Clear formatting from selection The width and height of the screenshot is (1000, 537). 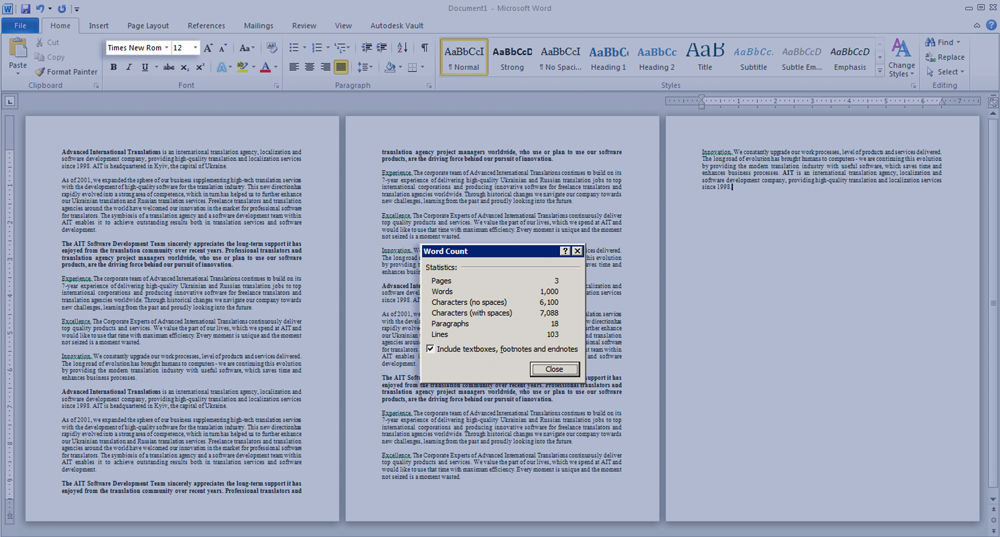pyautogui.click(x=272, y=48)
